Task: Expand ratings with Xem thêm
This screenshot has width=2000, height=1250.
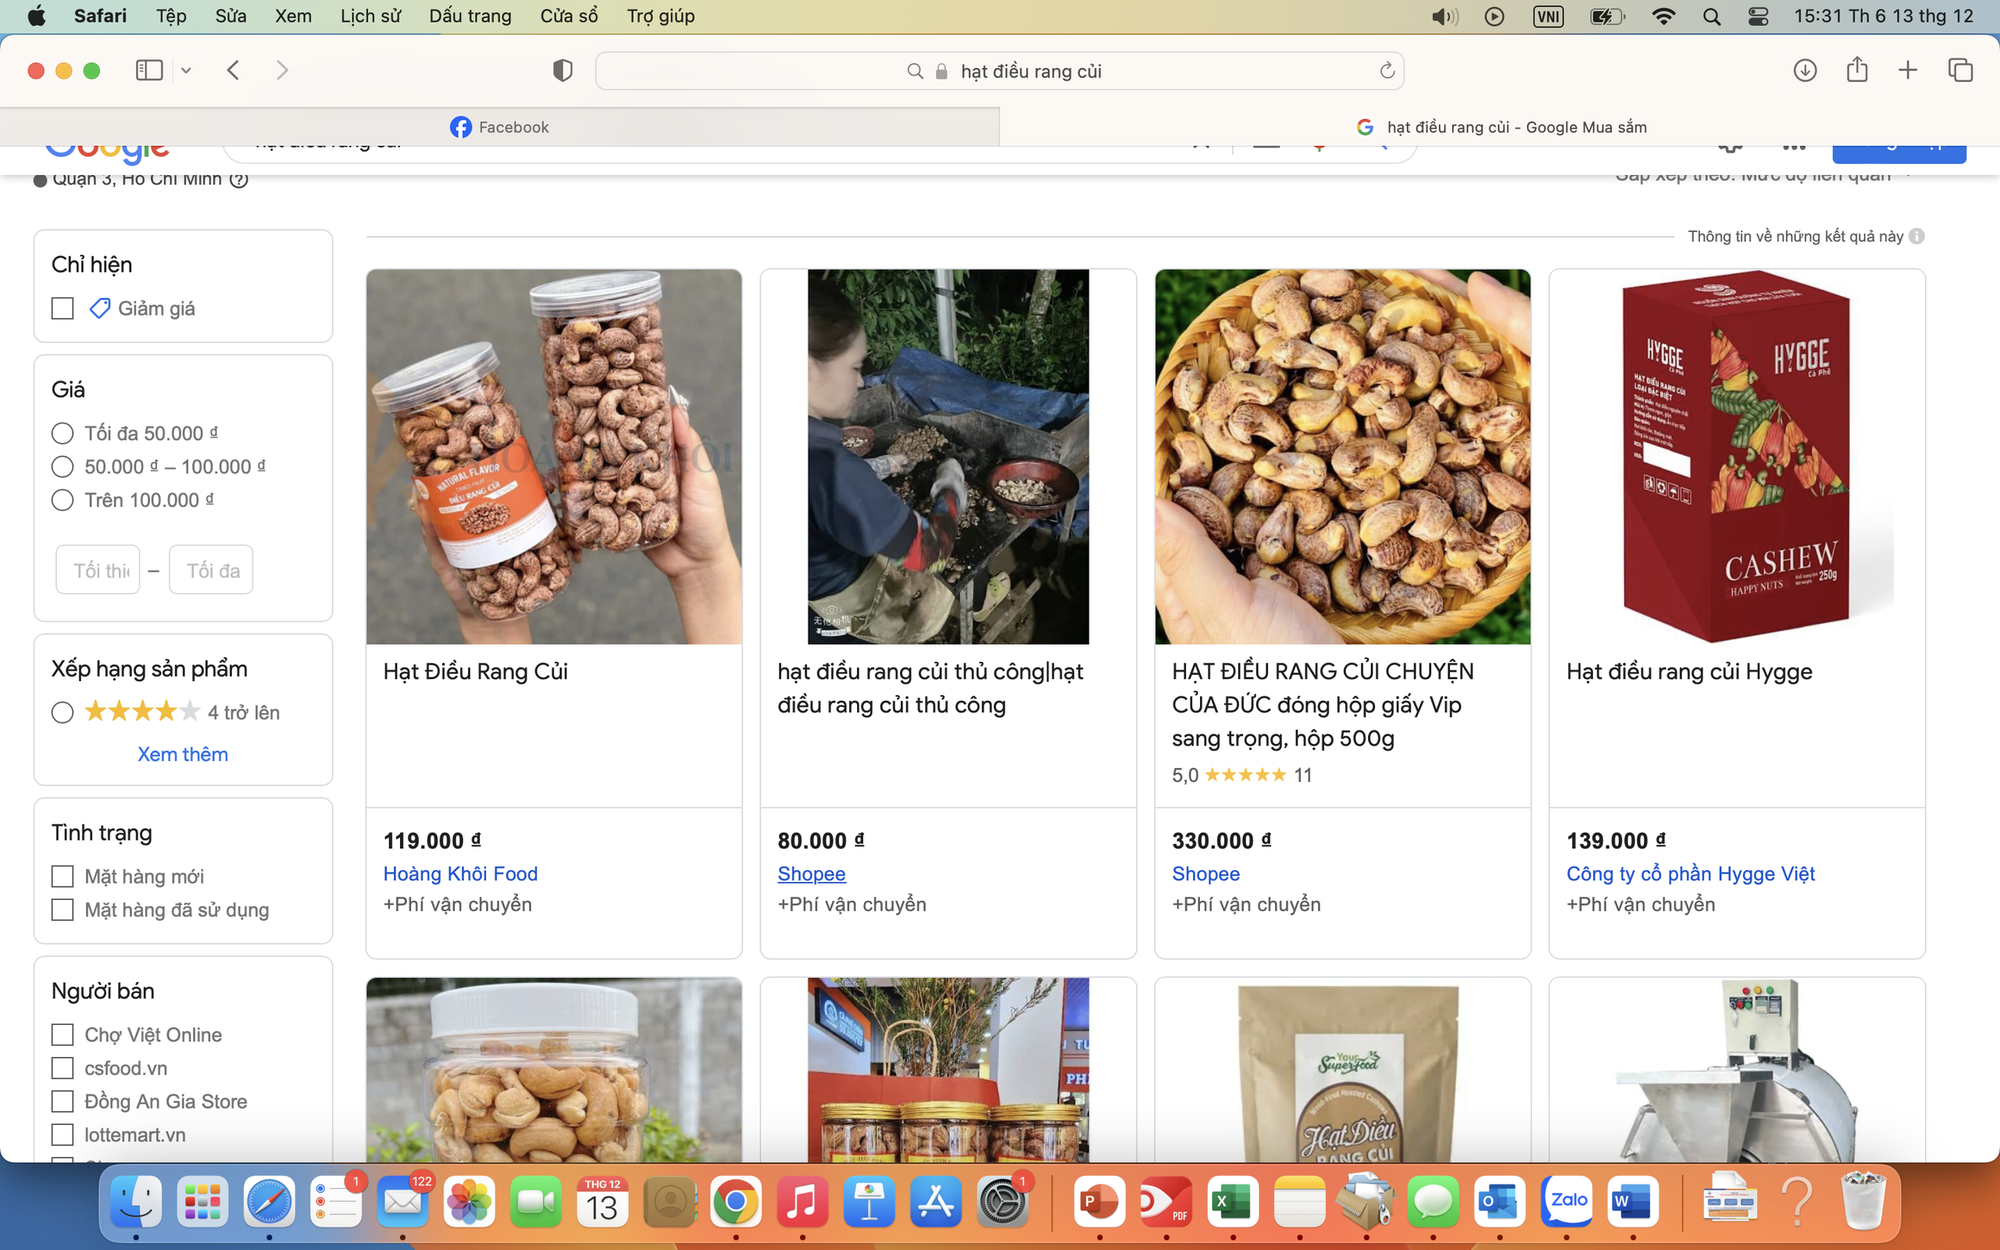Action: click(182, 754)
